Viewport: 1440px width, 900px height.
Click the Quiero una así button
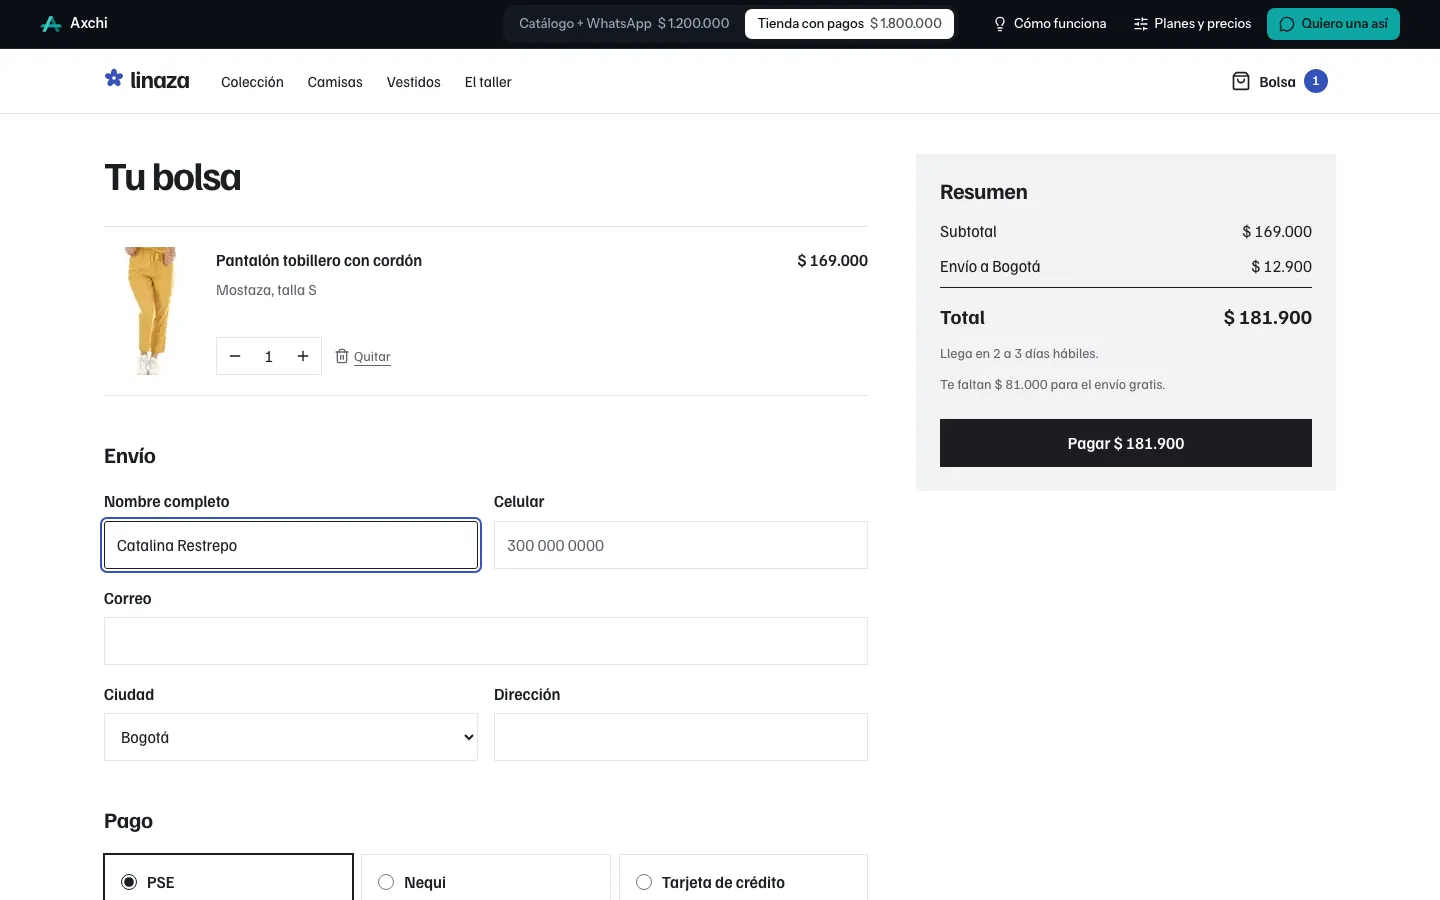(x=1333, y=24)
